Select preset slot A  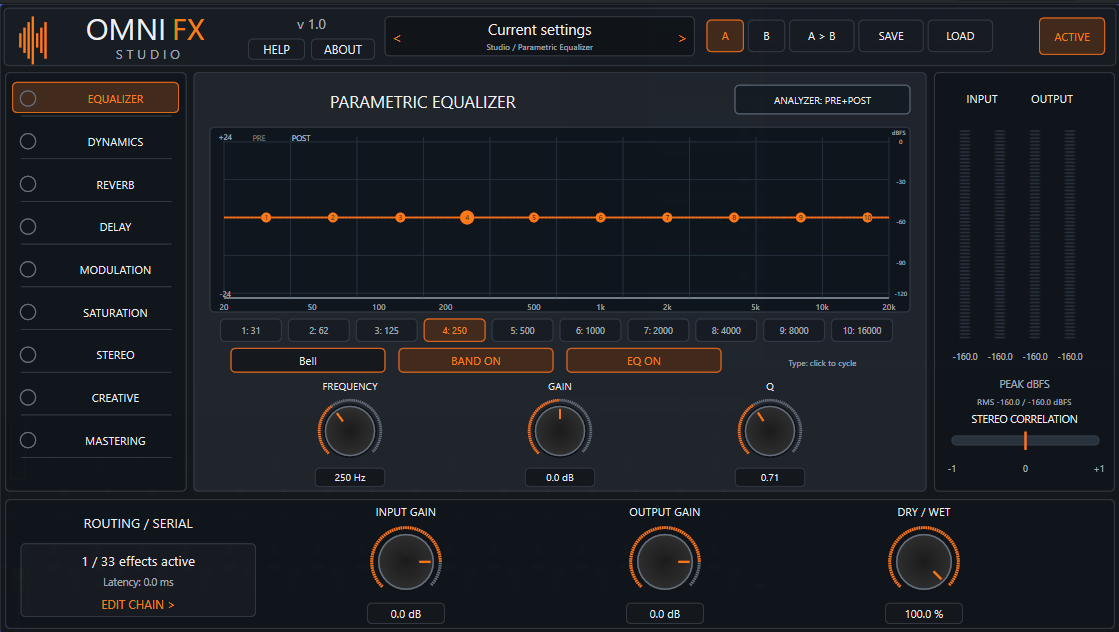click(725, 36)
